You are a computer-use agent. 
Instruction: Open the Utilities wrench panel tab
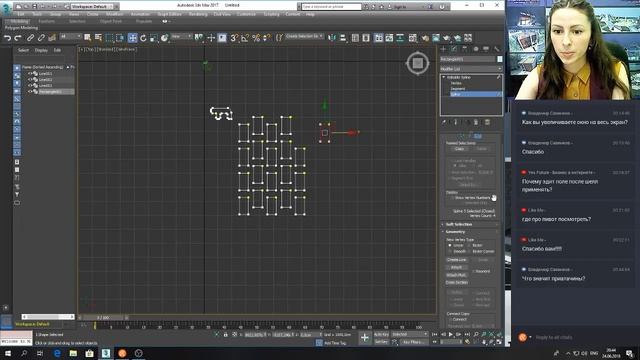(496, 49)
